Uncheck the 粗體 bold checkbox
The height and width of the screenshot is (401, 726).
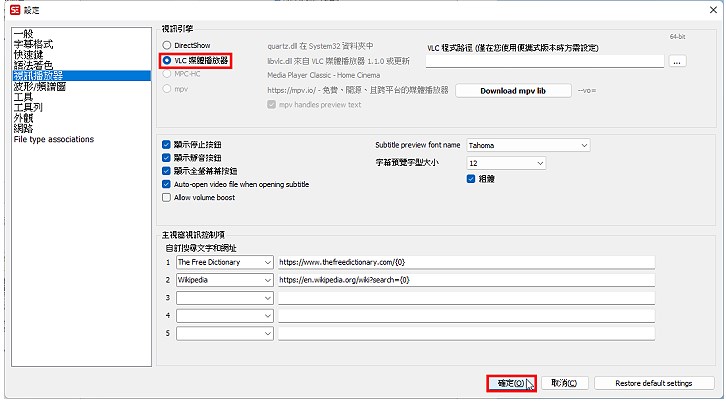(472, 179)
